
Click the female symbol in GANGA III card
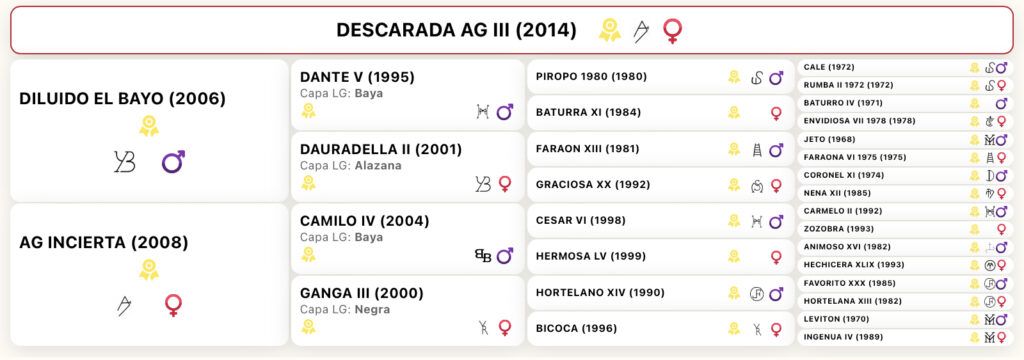505,327
